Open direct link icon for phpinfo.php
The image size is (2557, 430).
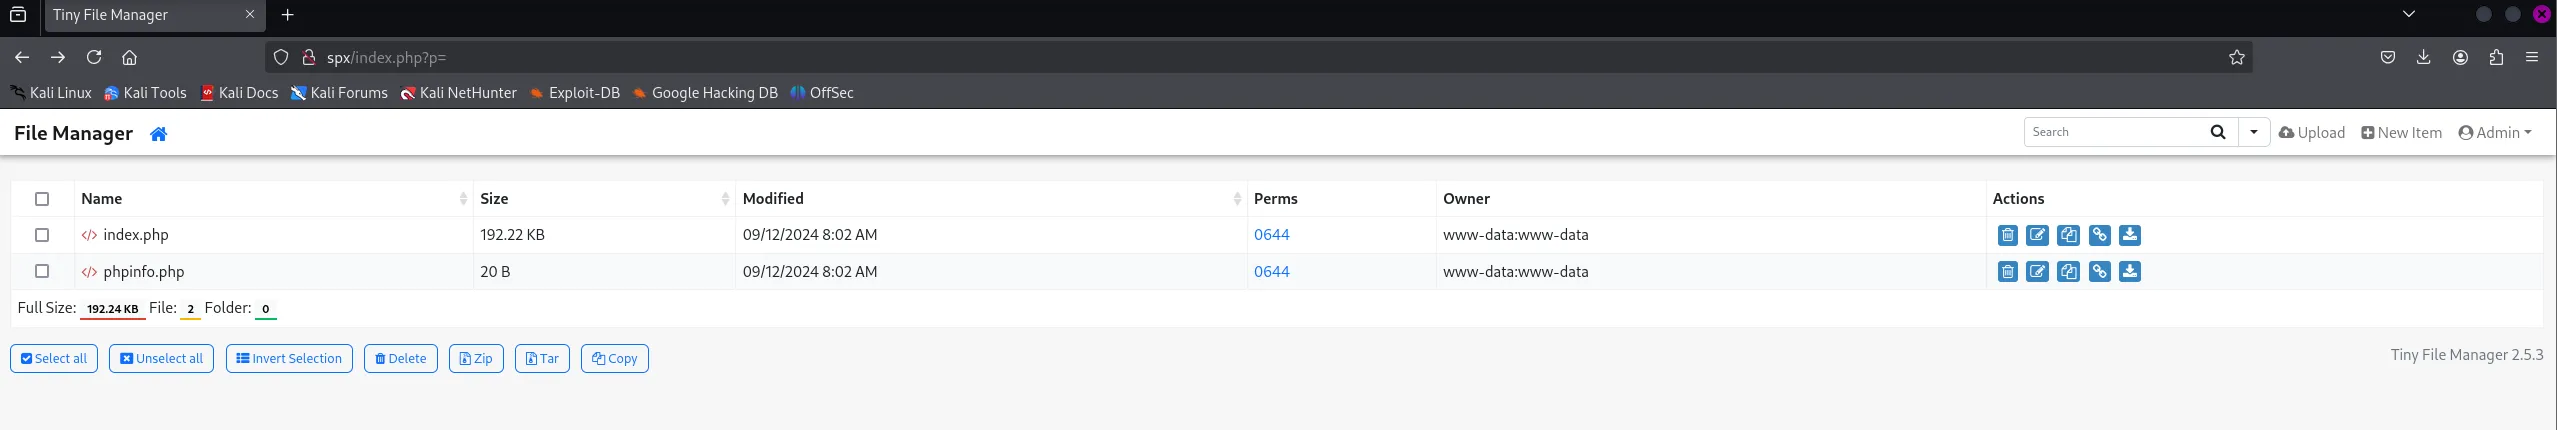coord(2099,272)
